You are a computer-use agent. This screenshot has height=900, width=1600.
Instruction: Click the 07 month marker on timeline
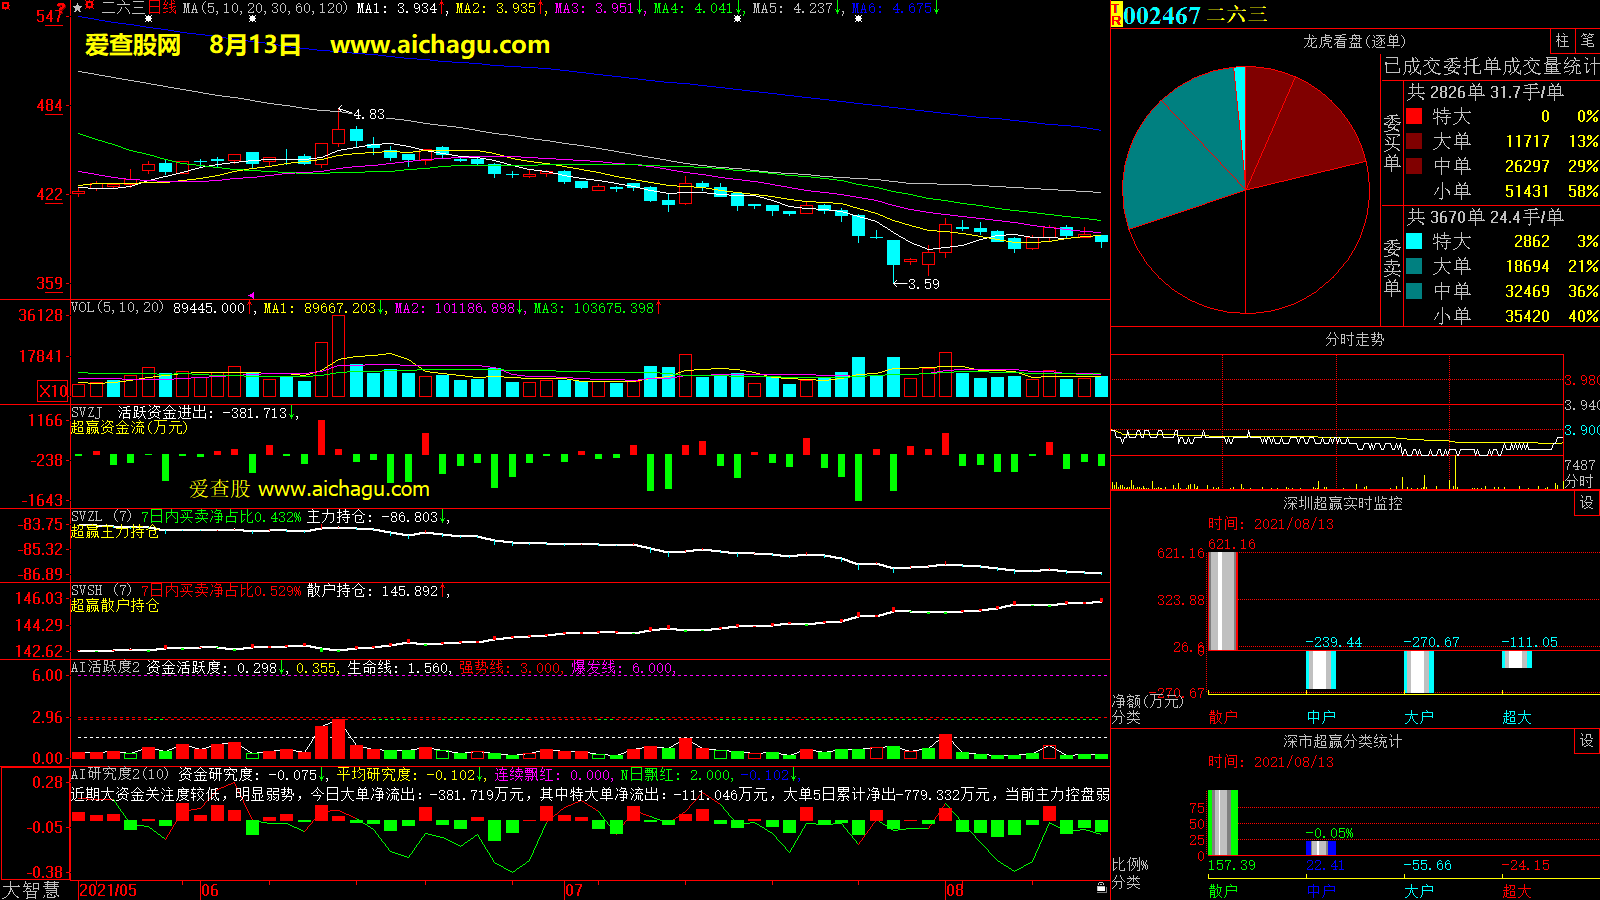[x=574, y=890]
